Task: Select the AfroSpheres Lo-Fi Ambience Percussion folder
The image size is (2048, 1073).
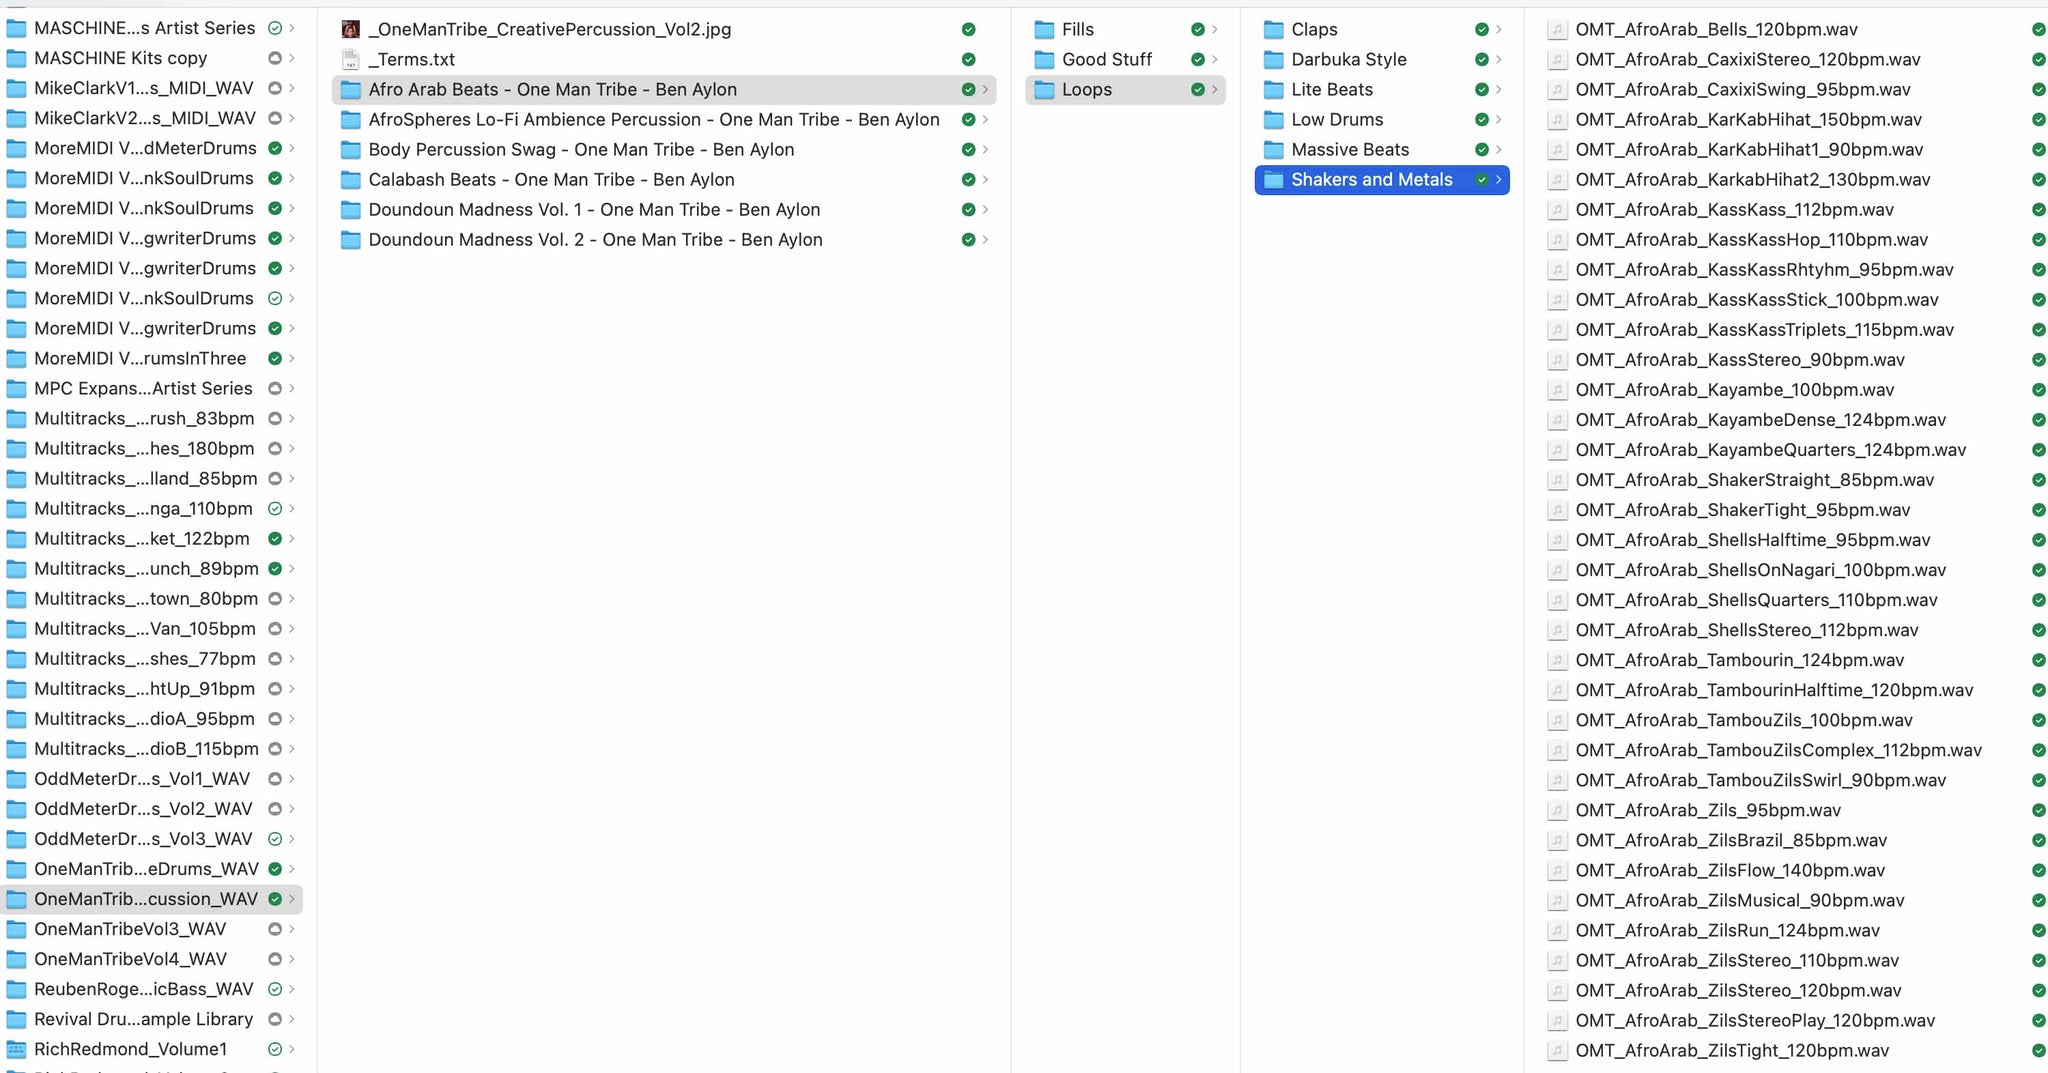Action: click(x=653, y=120)
